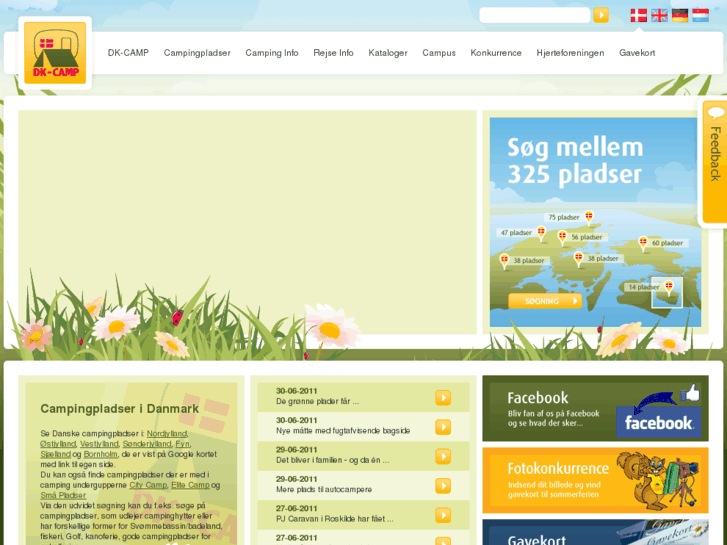The image size is (727, 545).
Task: Switch language to German flag
Action: (x=680, y=15)
